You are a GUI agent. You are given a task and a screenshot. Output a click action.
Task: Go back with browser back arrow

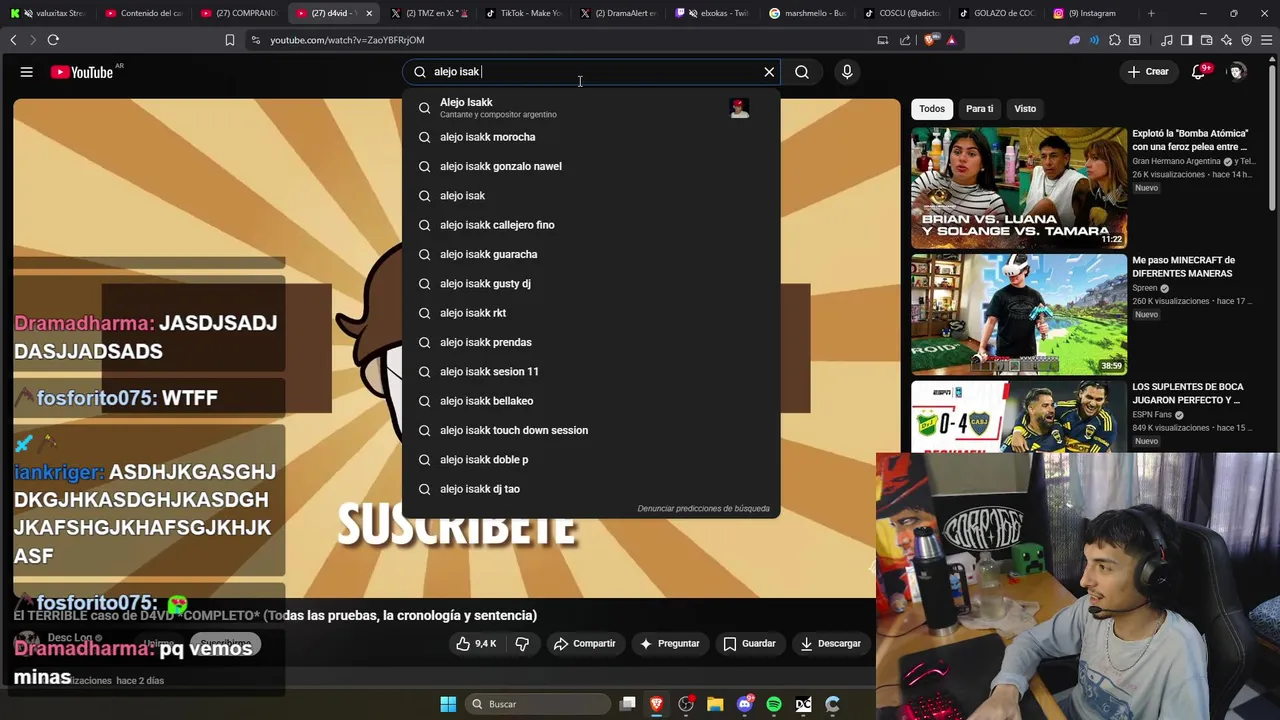click(13, 40)
